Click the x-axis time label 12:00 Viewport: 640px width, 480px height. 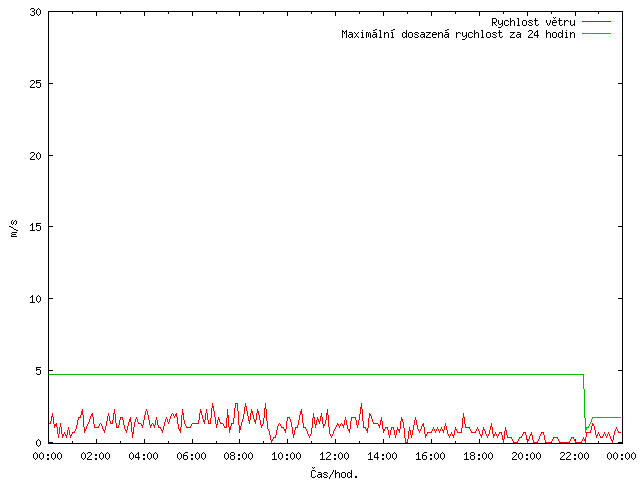click(x=334, y=456)
